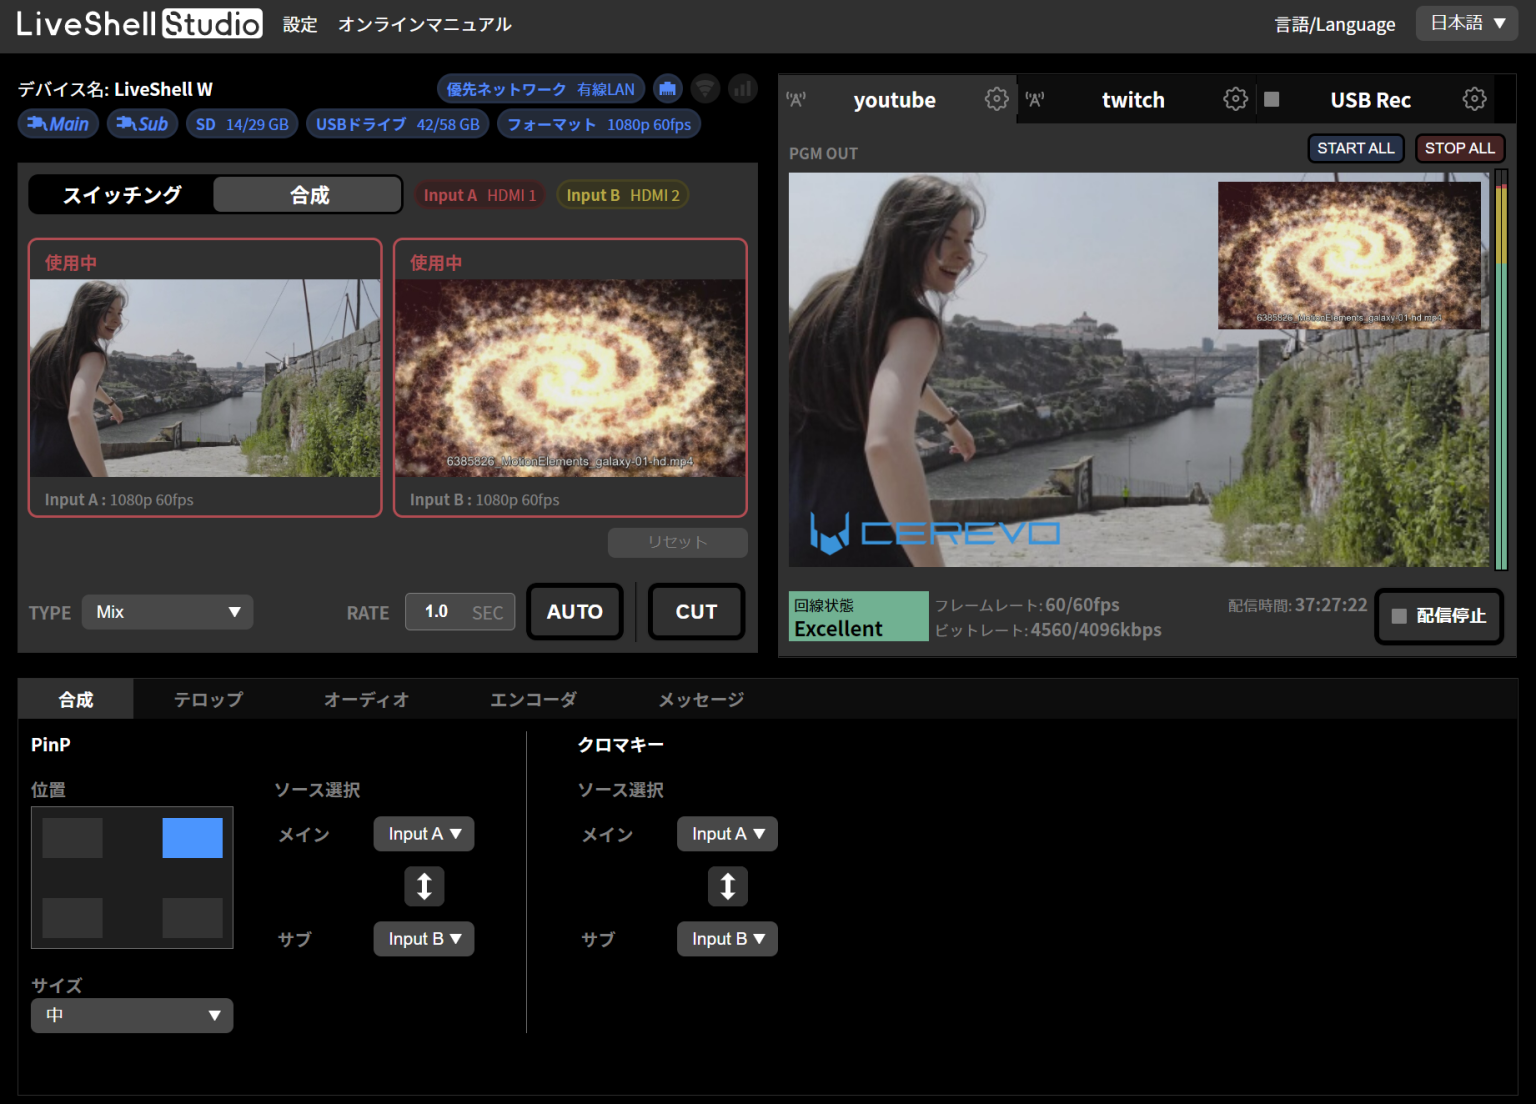Select the top-right PinP position
The image size is (1536, 1104).
(x=192, y=838)
